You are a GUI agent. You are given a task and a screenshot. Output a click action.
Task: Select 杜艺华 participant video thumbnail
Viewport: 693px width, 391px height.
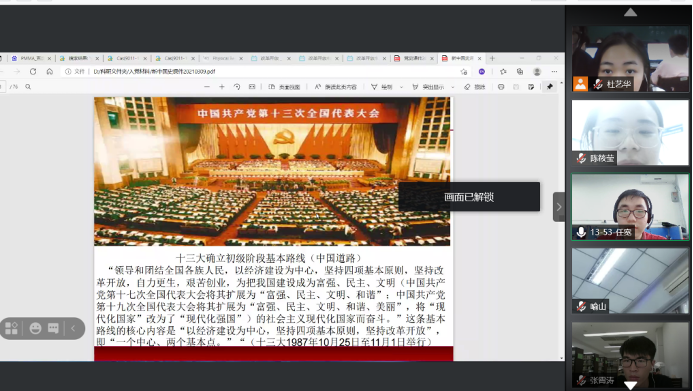coord(630,59)
